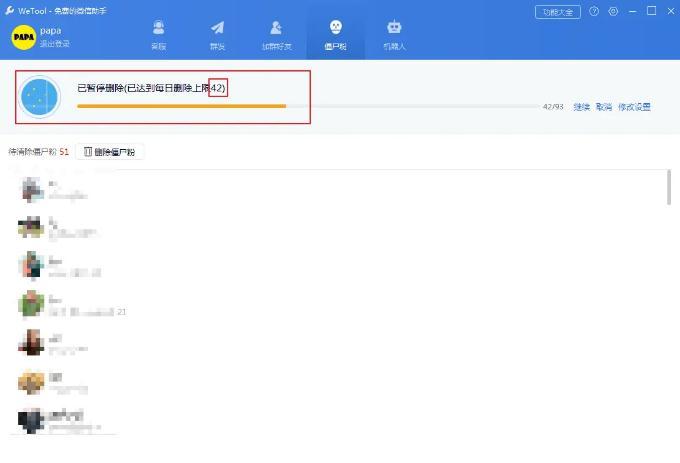Click the vertical scrollbar of the contact list

(x=669, y=187)
